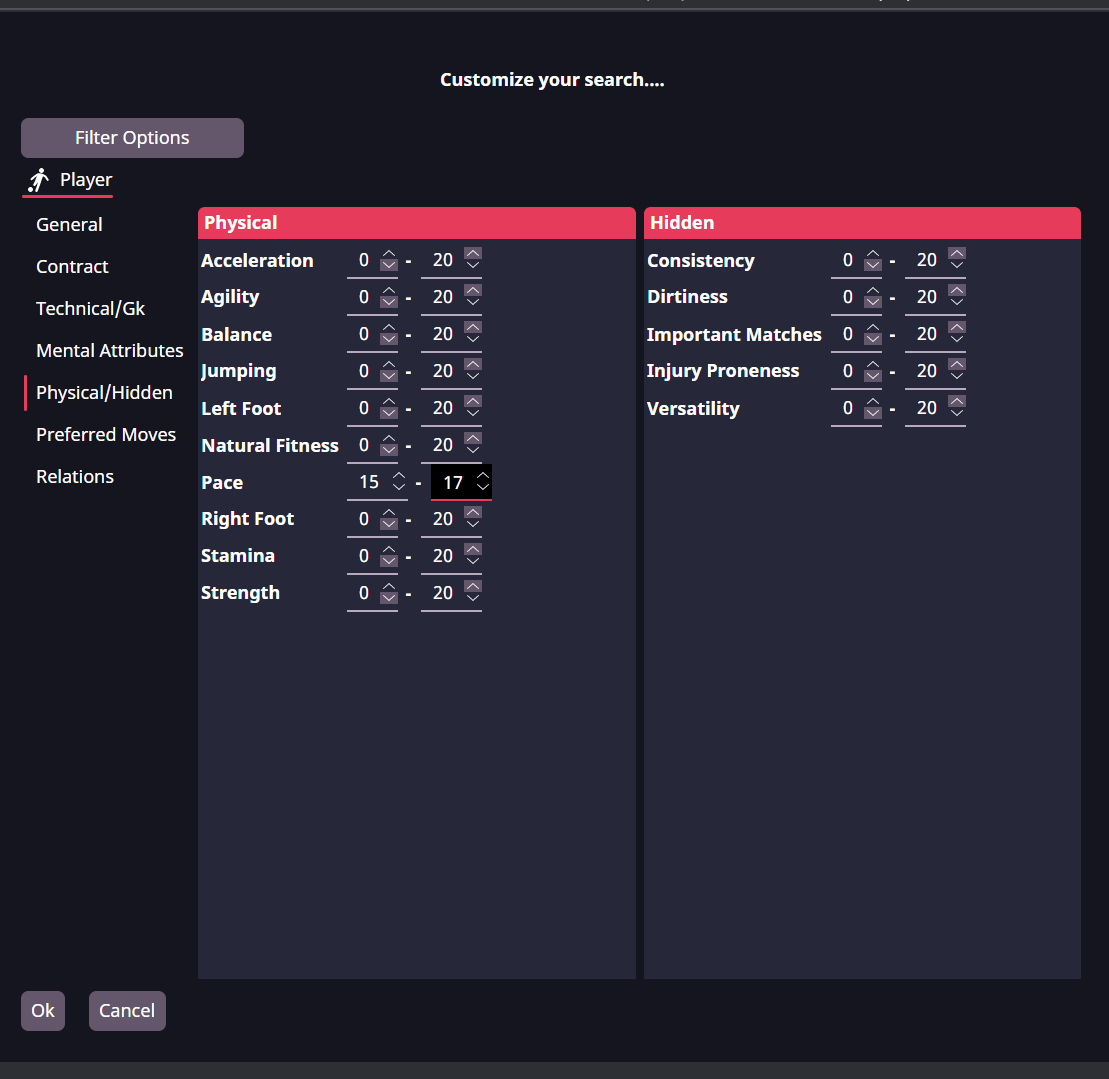Image resolution: width=1109 pixels, height=1079 pixels.
Task: Raise Strength minimum using up arrow
Action: (x=389, y=586)
